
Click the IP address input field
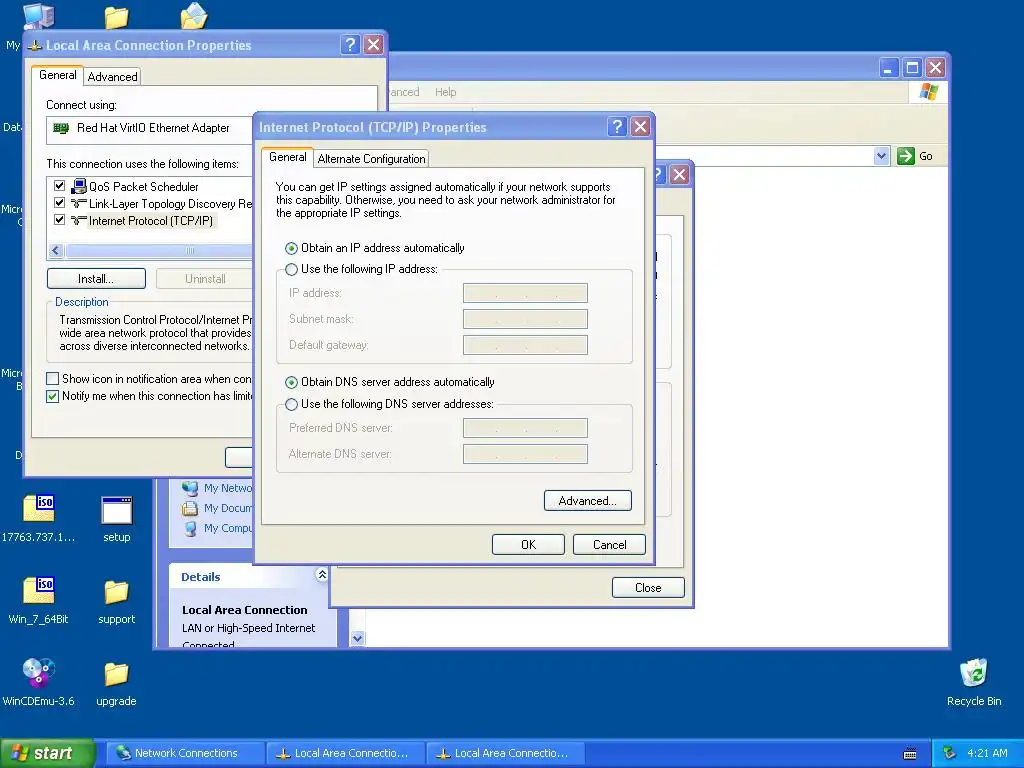pos(525,293)
